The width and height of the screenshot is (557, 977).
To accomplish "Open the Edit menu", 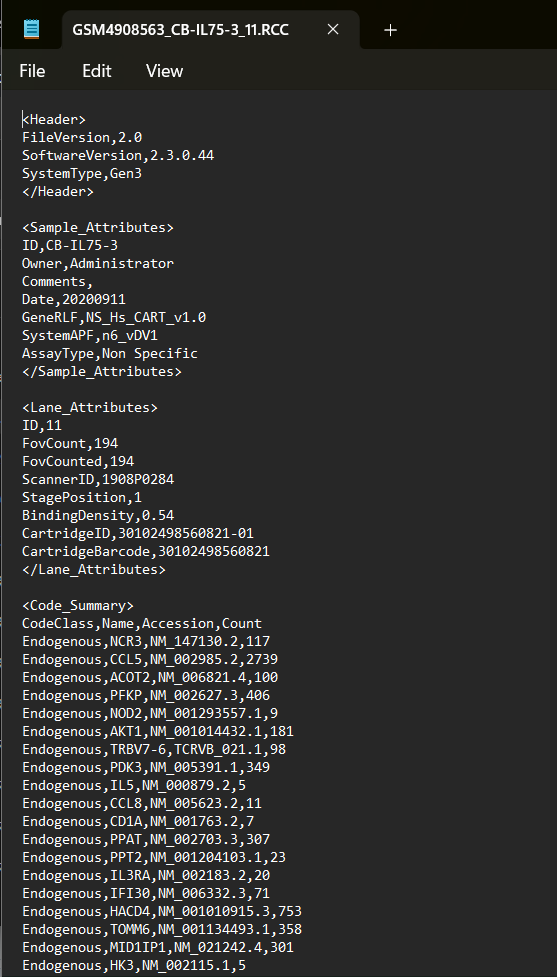I will (x=97, y=71).
